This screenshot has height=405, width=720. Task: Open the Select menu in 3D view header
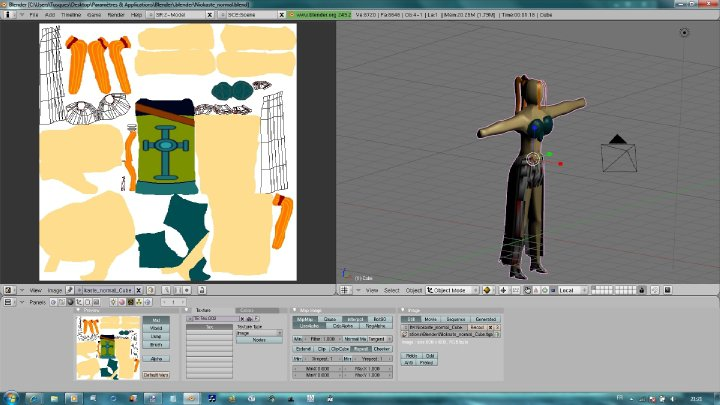click(392, 290)
